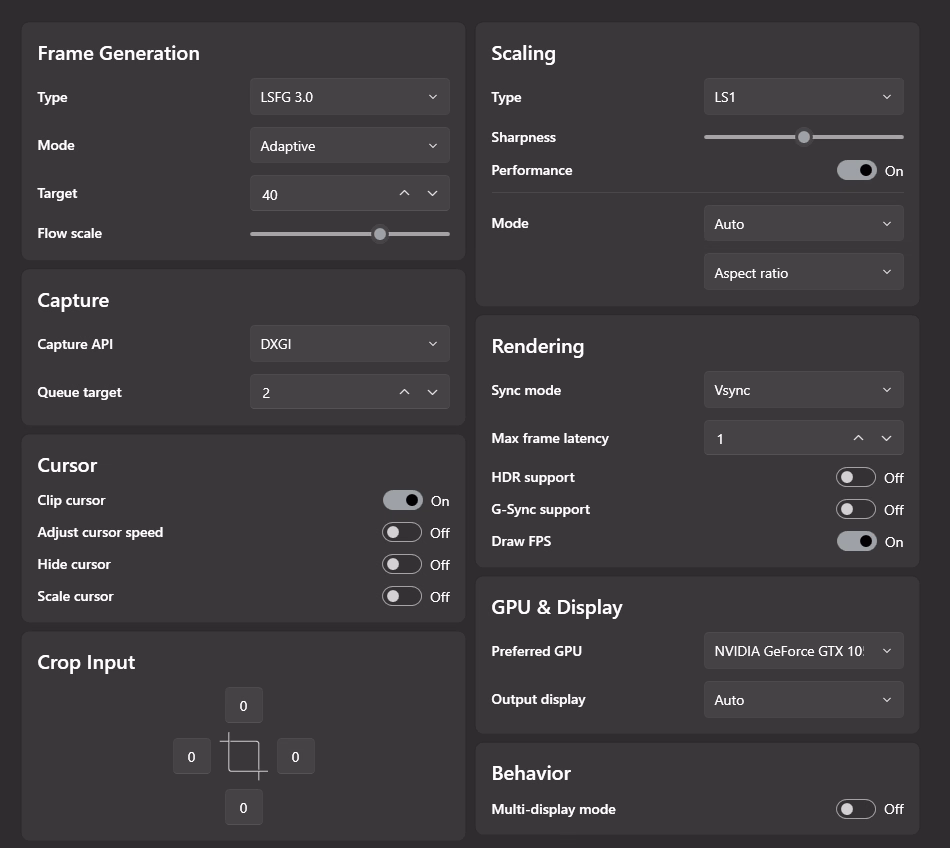Image resolution: width=950 pixels, height=848 pixels.
Task: Click the Sharpness slider handle
Action: click(x=804, y=137)
